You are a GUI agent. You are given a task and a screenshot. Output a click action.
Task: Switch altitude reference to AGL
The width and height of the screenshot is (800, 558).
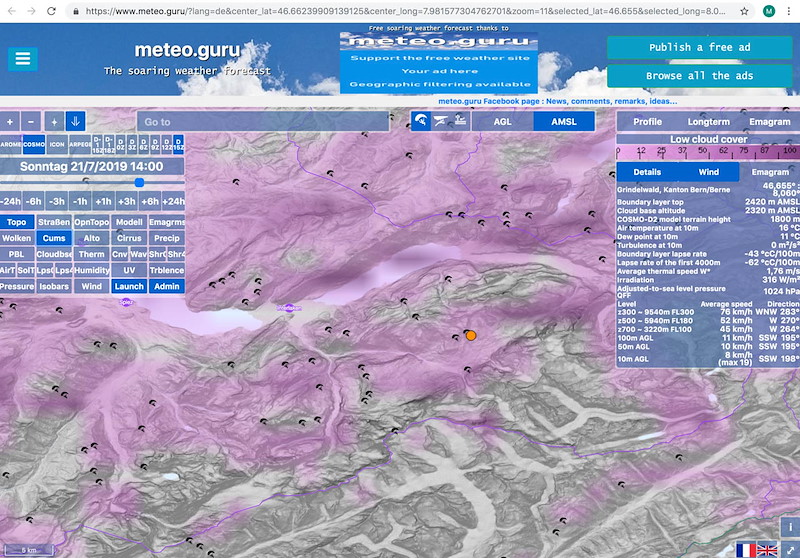click(x=504, y=121)
